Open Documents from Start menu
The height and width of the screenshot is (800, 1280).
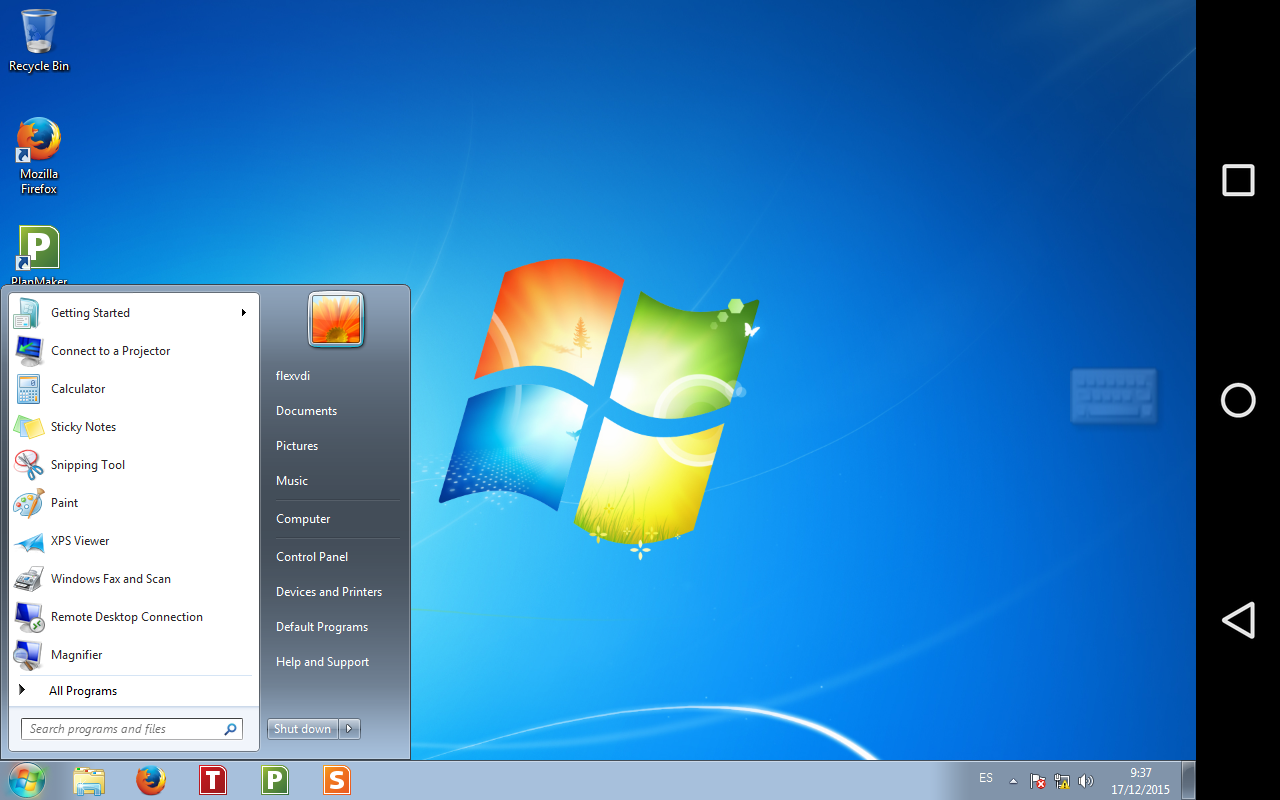click(306, 411)
